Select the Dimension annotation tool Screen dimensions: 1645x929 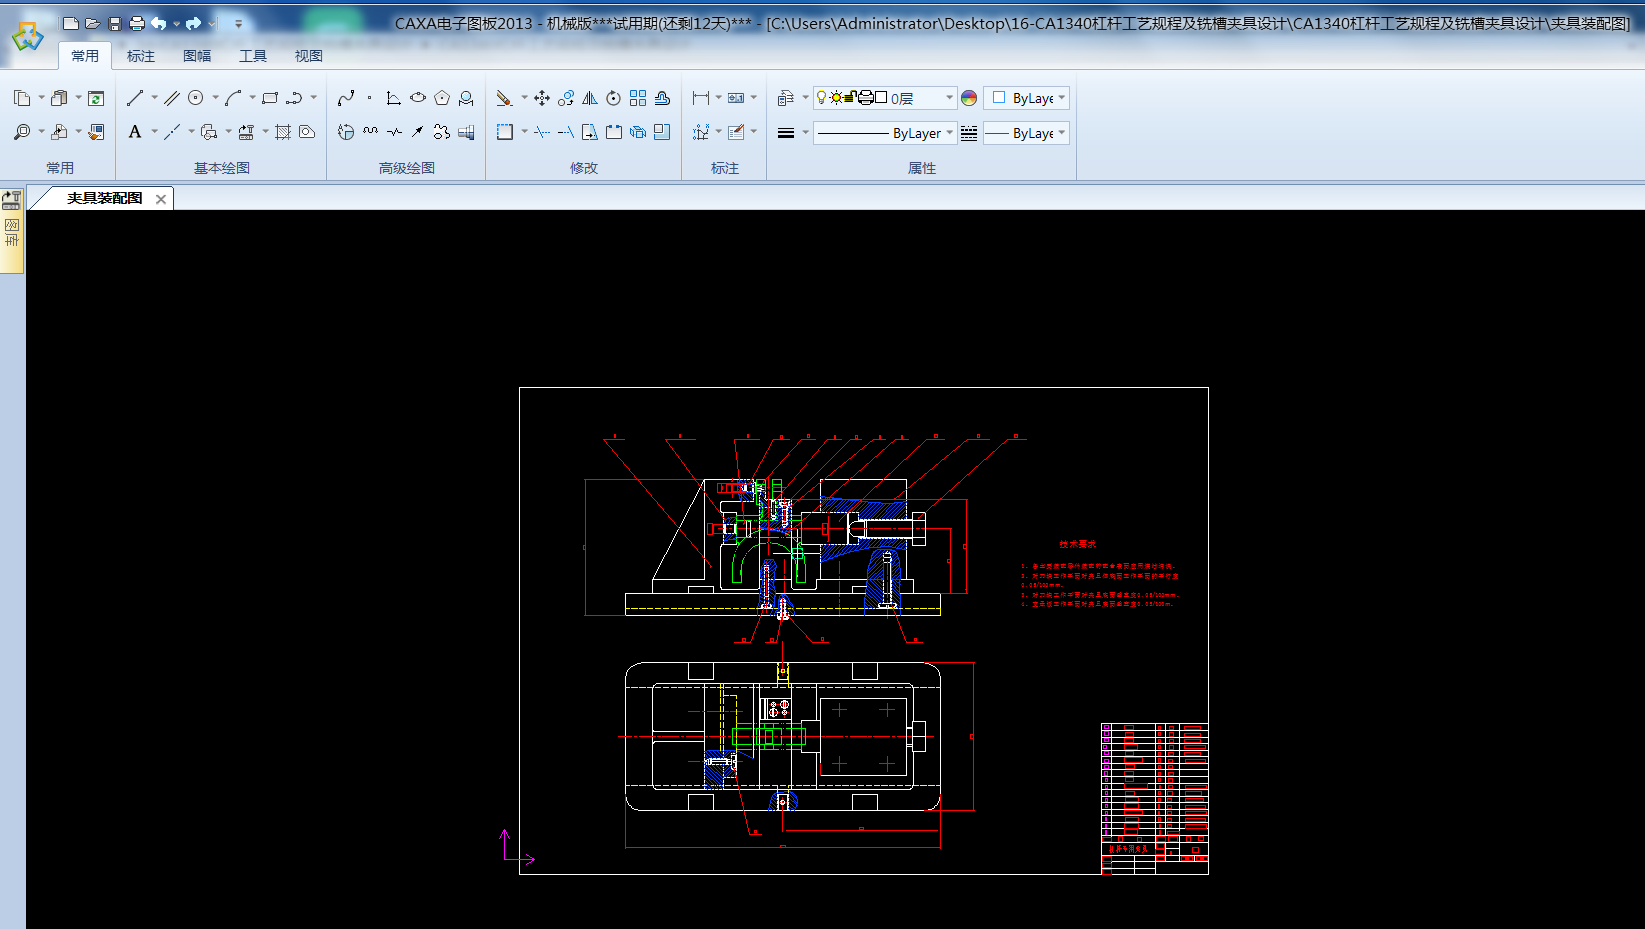point(701,98)
